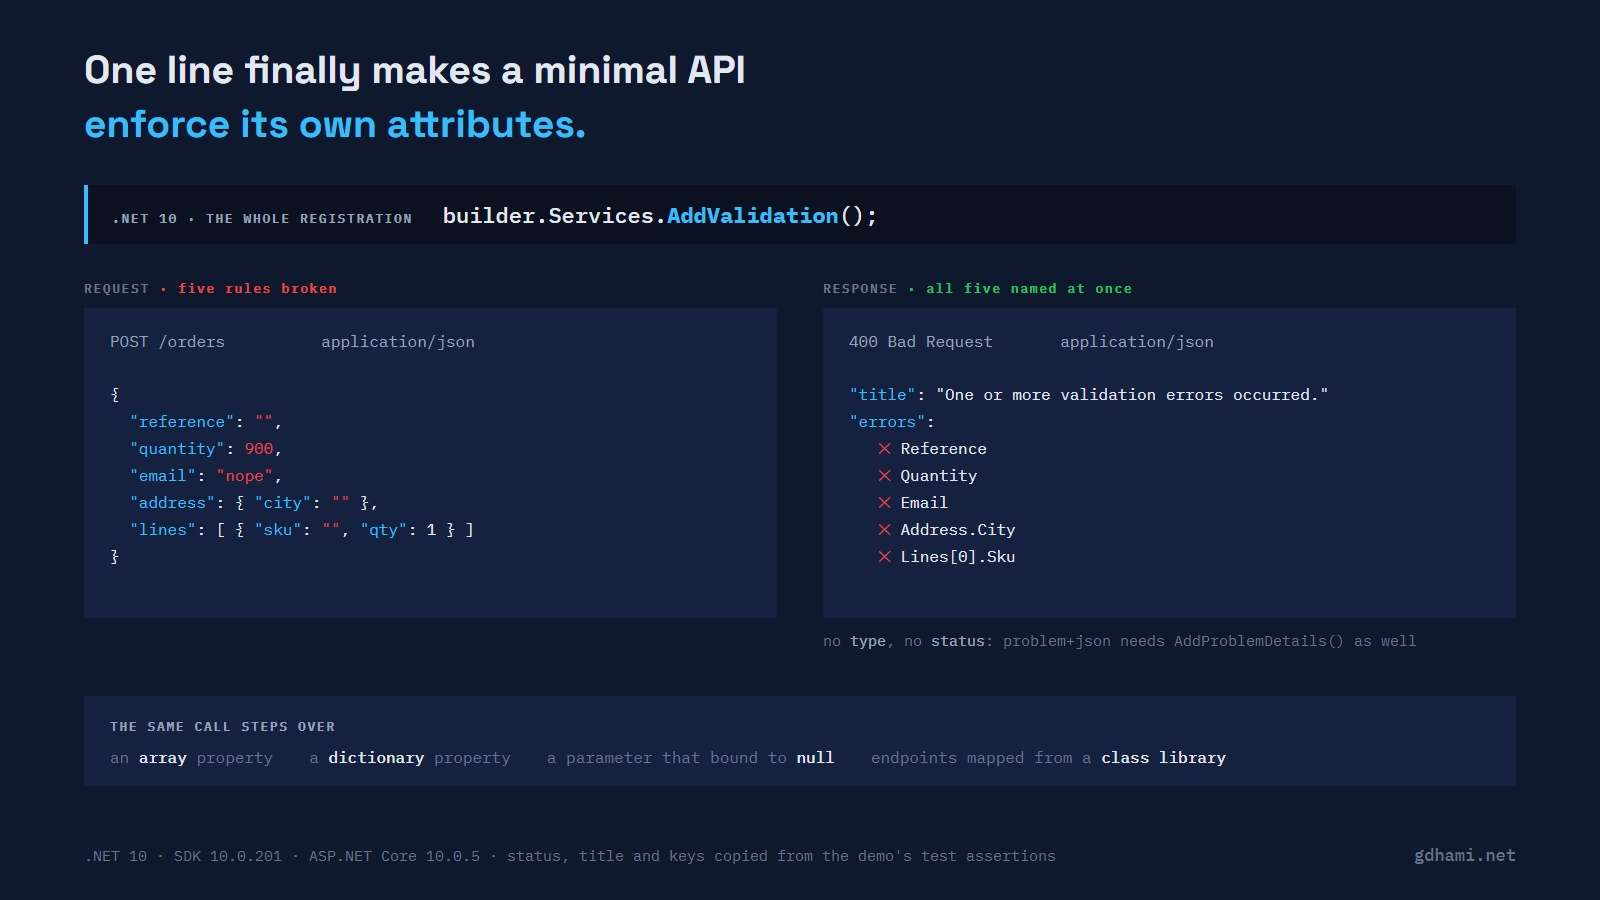The width and height of the screenshot is (1600, 900).
Task: Click the 'Reference' error entry
Action: click(943, 449)
